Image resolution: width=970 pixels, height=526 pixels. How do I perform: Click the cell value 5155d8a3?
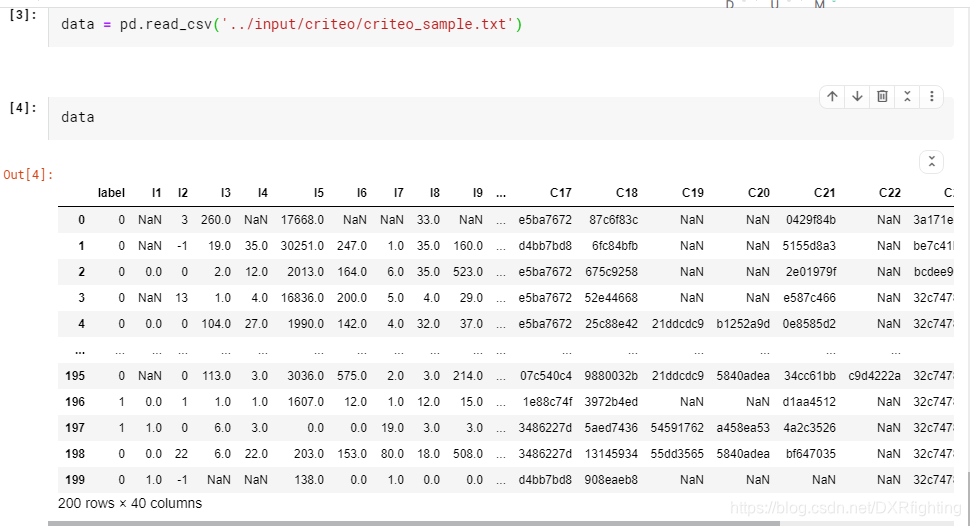point(809,246)
